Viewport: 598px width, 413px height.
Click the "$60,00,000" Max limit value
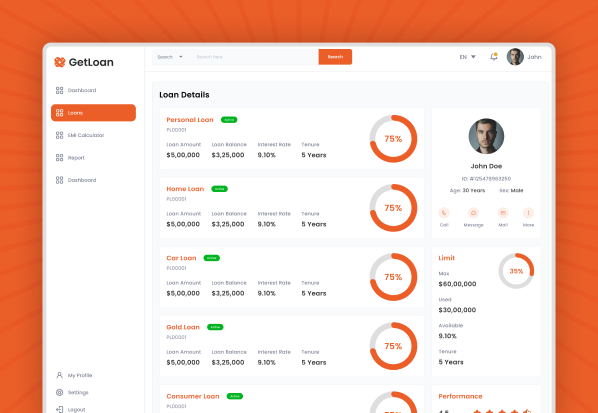point(457,284)
